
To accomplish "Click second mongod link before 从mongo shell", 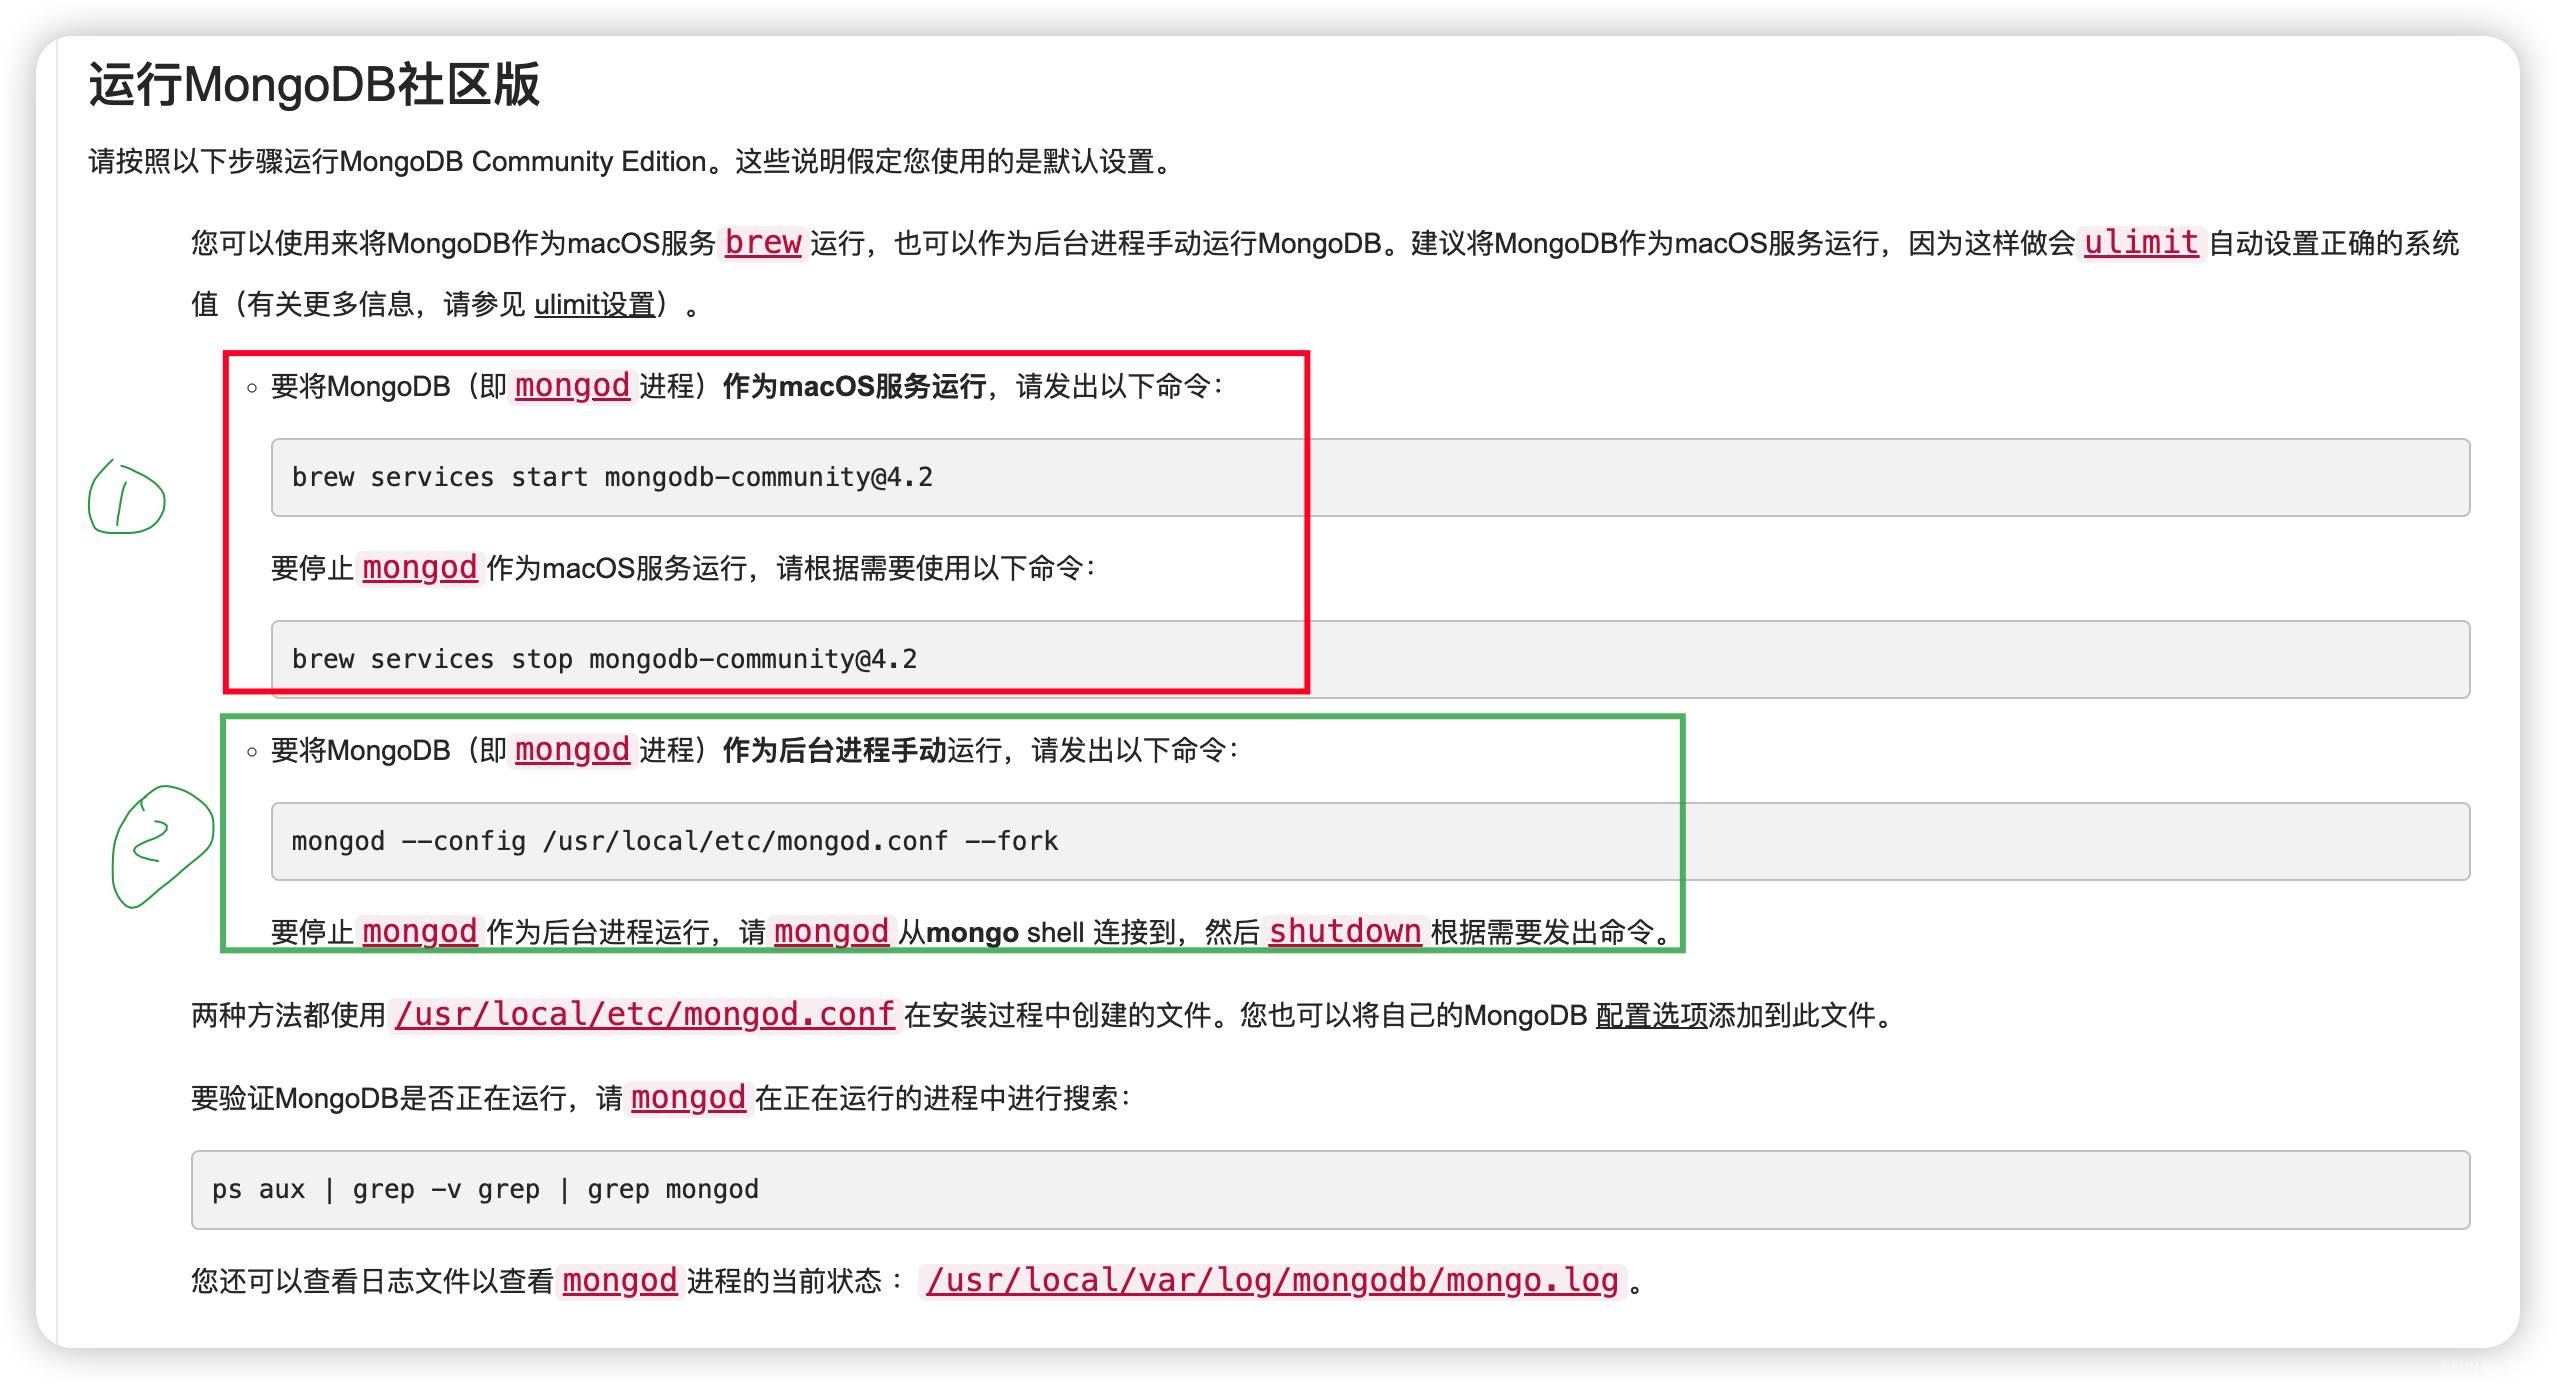I will click(x=831, y=932).
